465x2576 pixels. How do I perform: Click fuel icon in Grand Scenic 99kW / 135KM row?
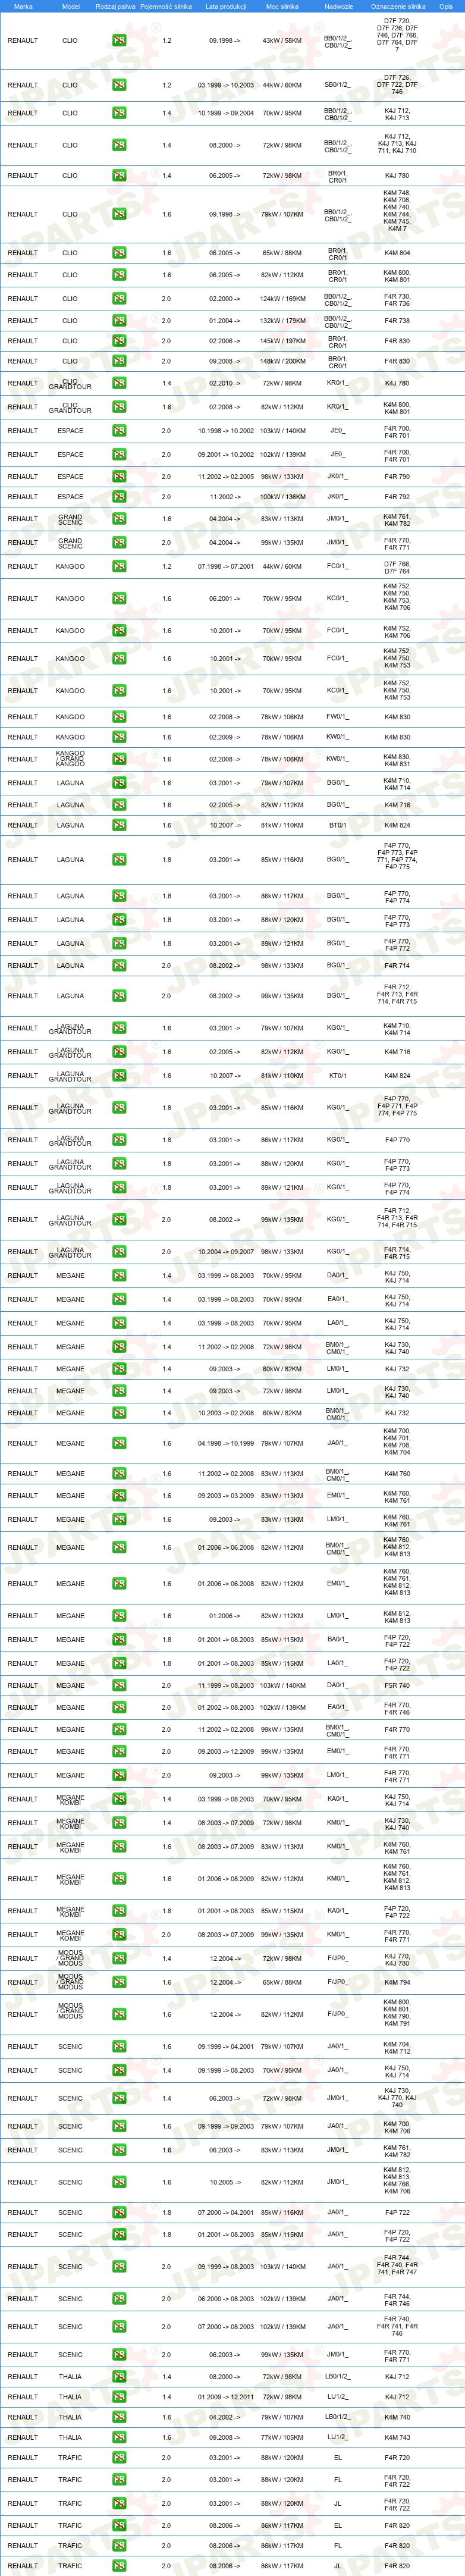(x=119, y=543)
